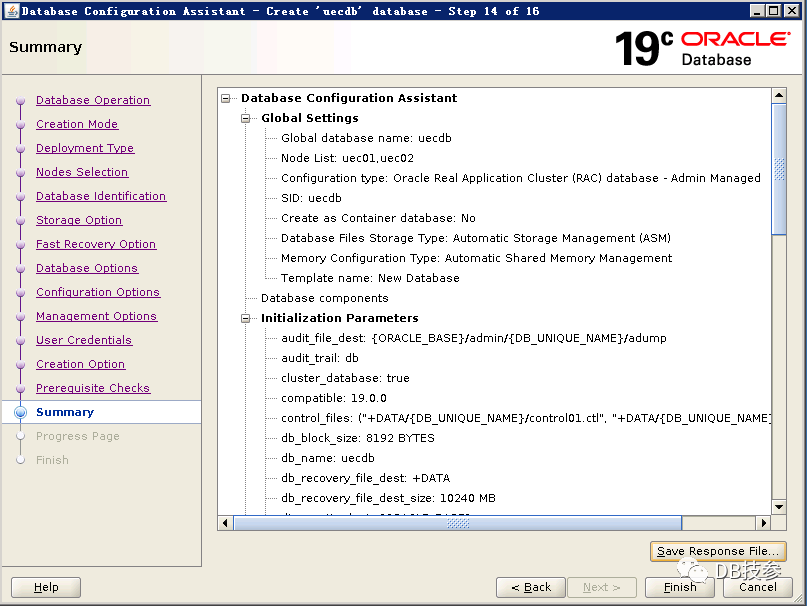Click the Back button
Viewport: 807px width, 606px height.
tap(530, 587)
